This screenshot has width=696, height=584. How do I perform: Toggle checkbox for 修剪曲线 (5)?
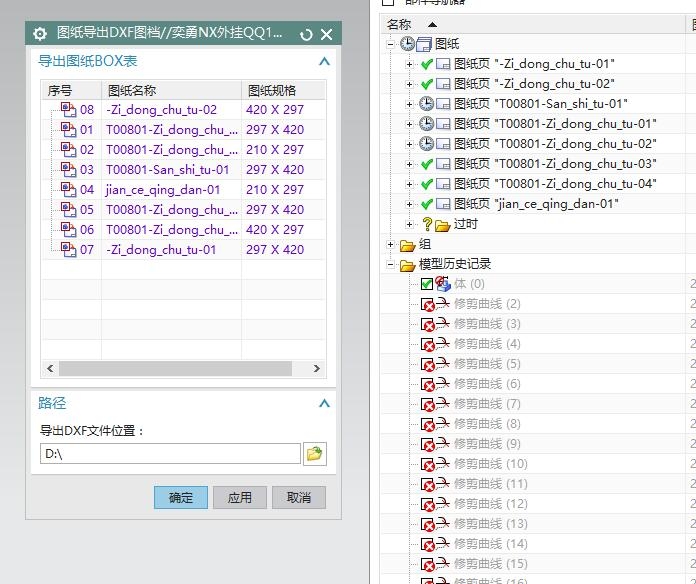pos(427,364)
